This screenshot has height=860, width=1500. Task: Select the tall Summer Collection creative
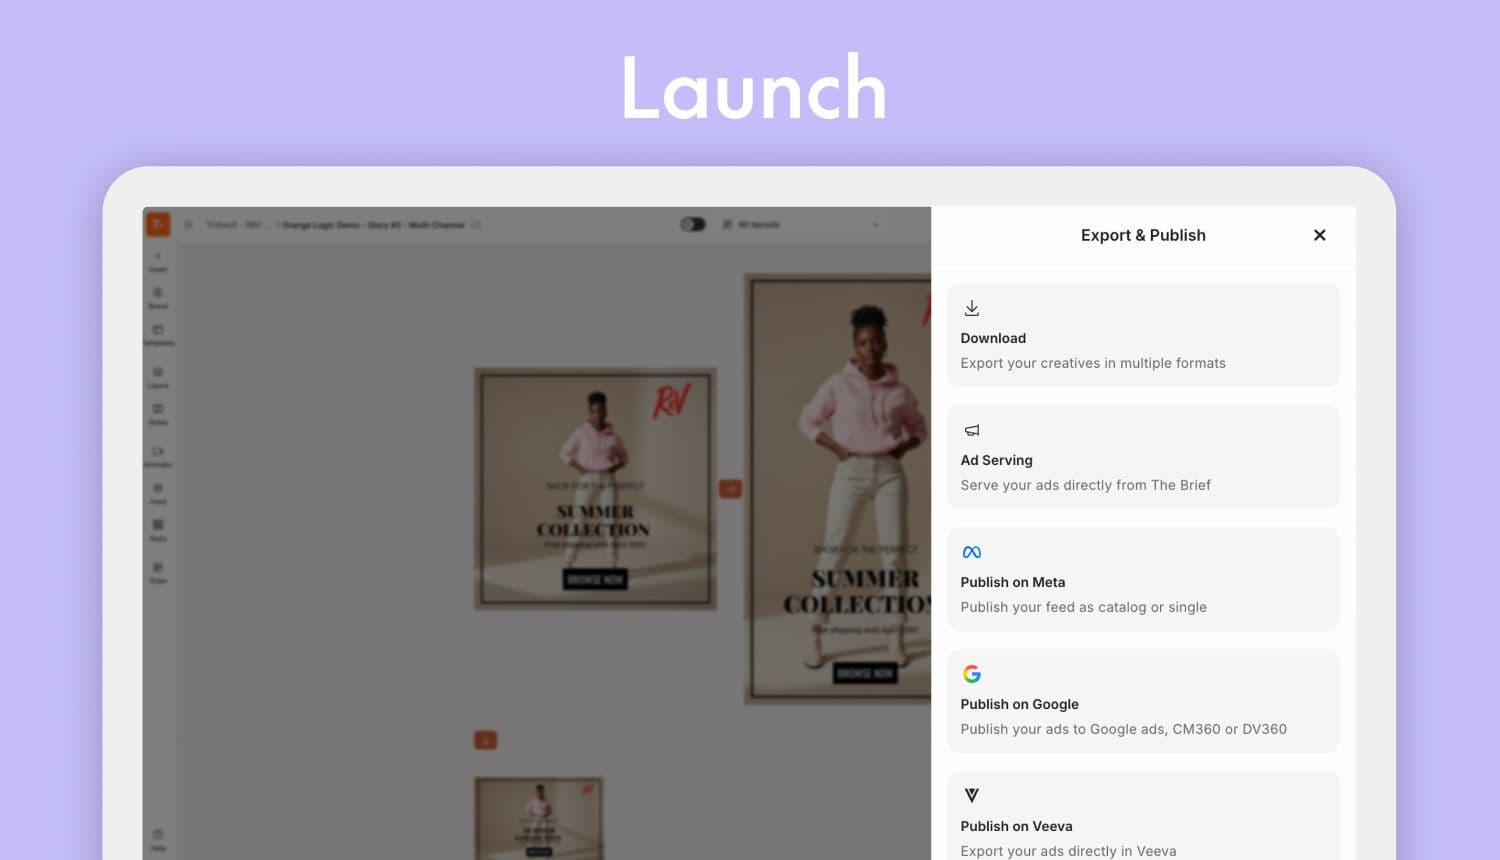[840, 488]
